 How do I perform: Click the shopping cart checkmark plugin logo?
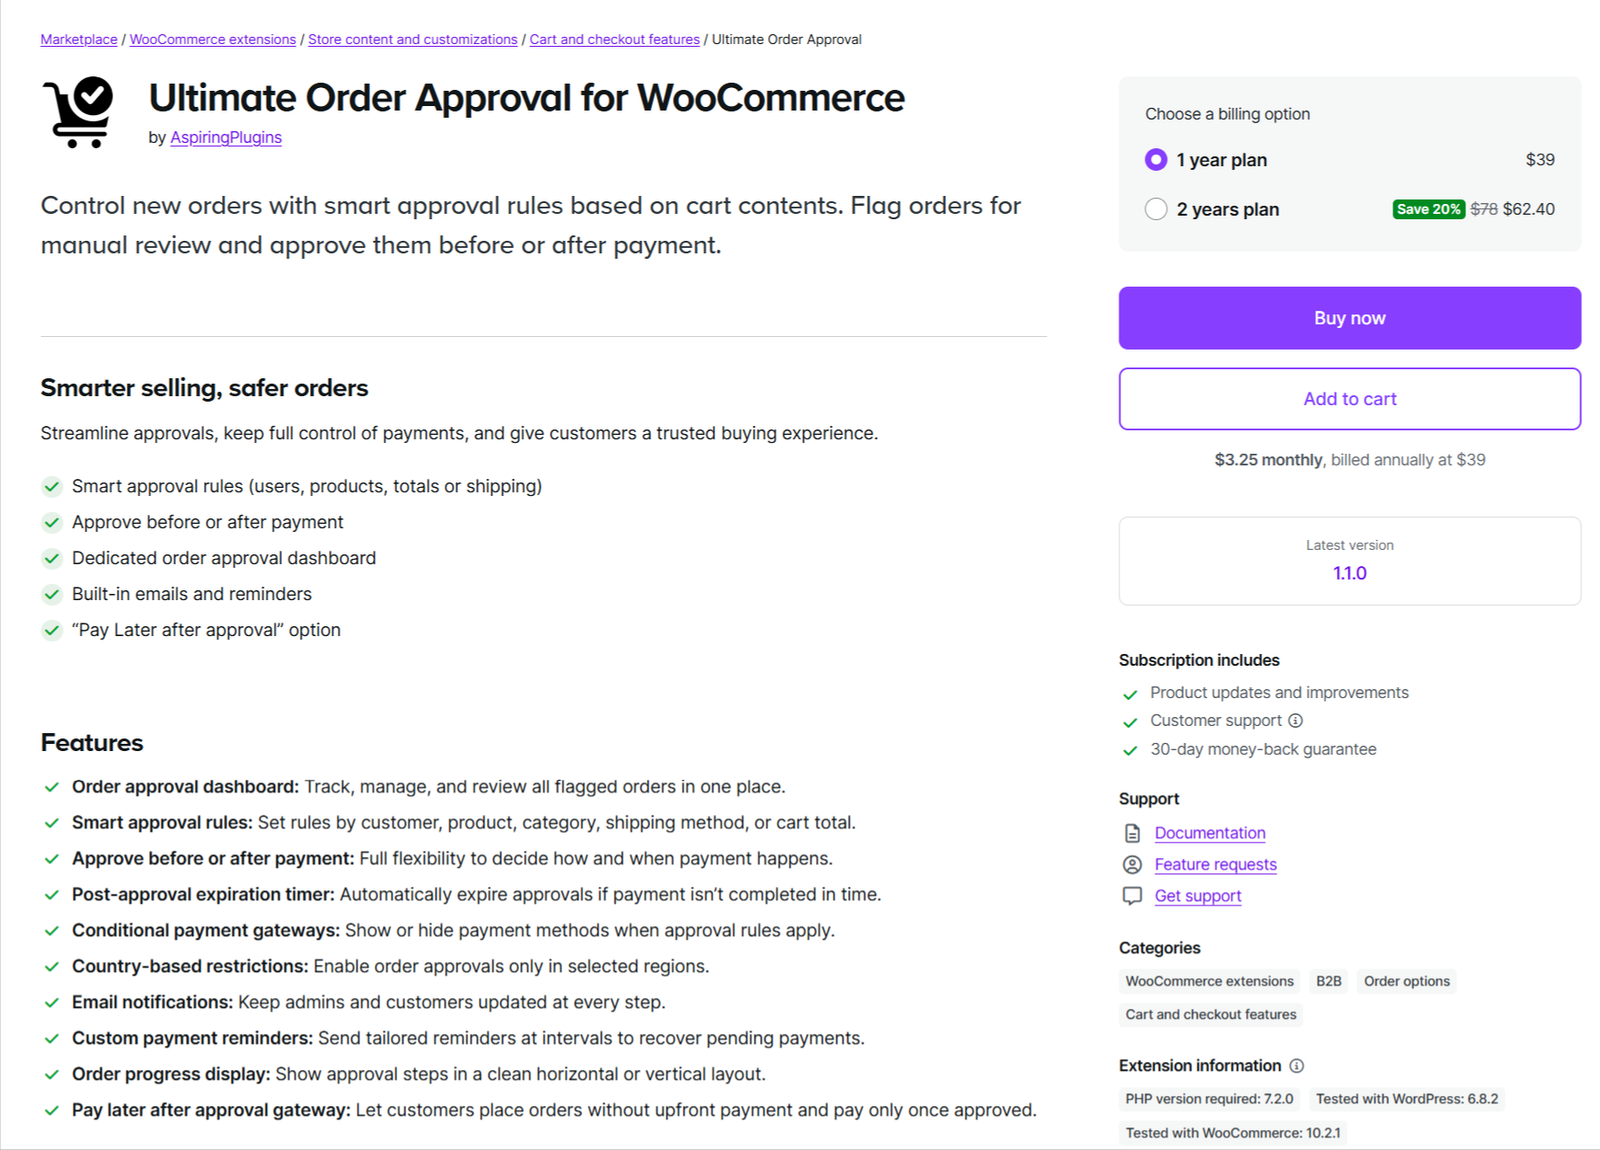click(x=78, y=112)
